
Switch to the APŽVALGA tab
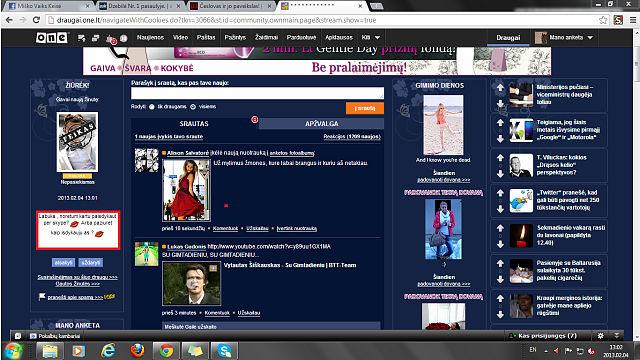[x=321, y=124]
